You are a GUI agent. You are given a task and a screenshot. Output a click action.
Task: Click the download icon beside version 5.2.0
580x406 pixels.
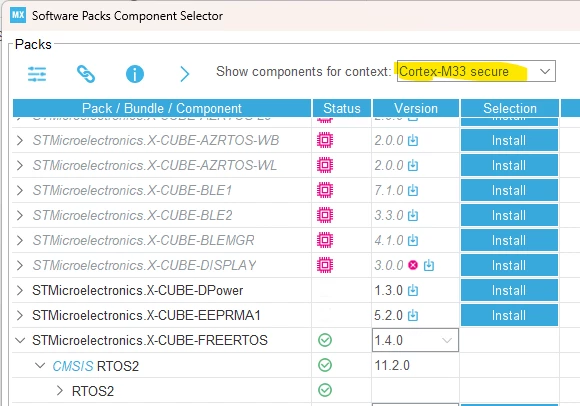(x=413, y=315)
